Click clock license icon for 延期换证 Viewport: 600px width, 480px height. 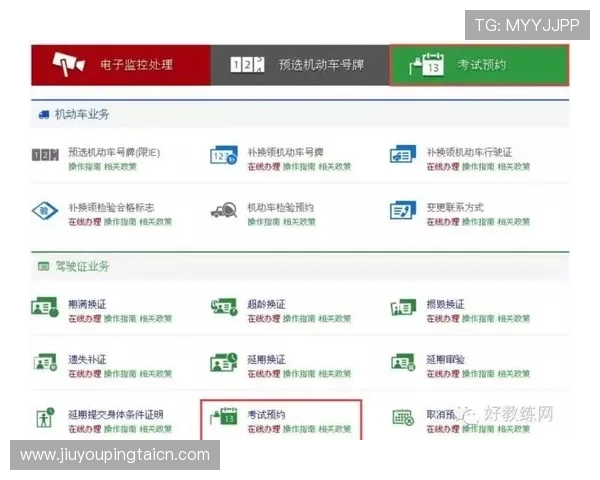[x=224, y=362]
